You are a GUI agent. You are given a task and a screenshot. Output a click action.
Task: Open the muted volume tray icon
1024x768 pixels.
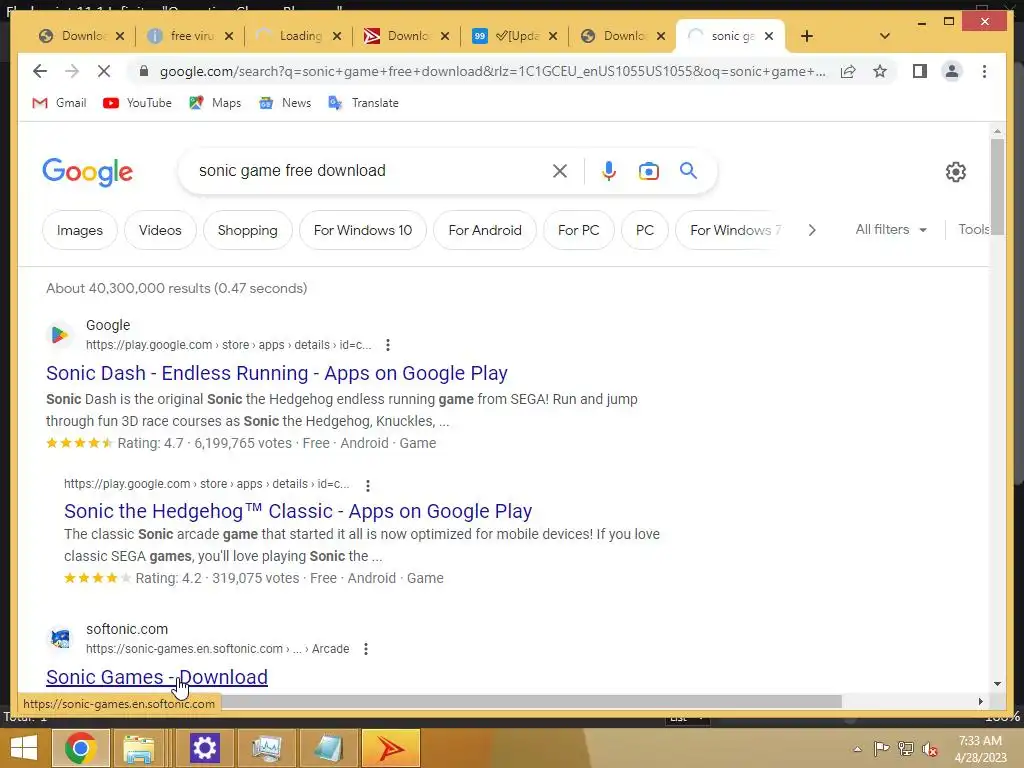click(x=930, y=749)
